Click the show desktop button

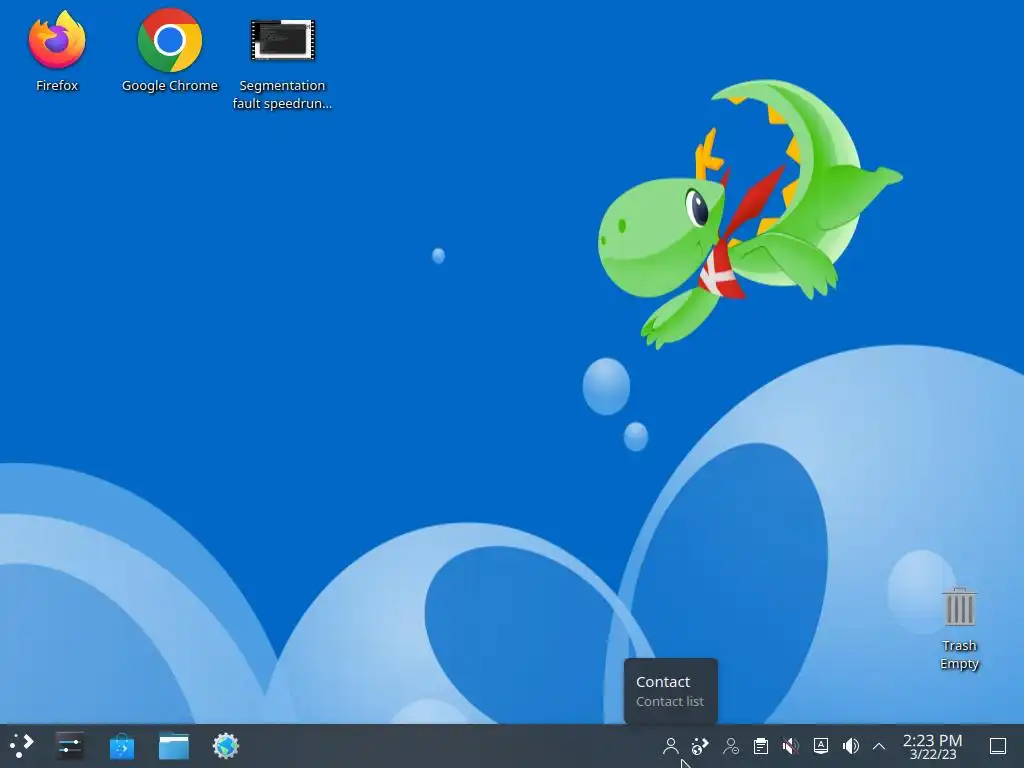coord(998,746)
